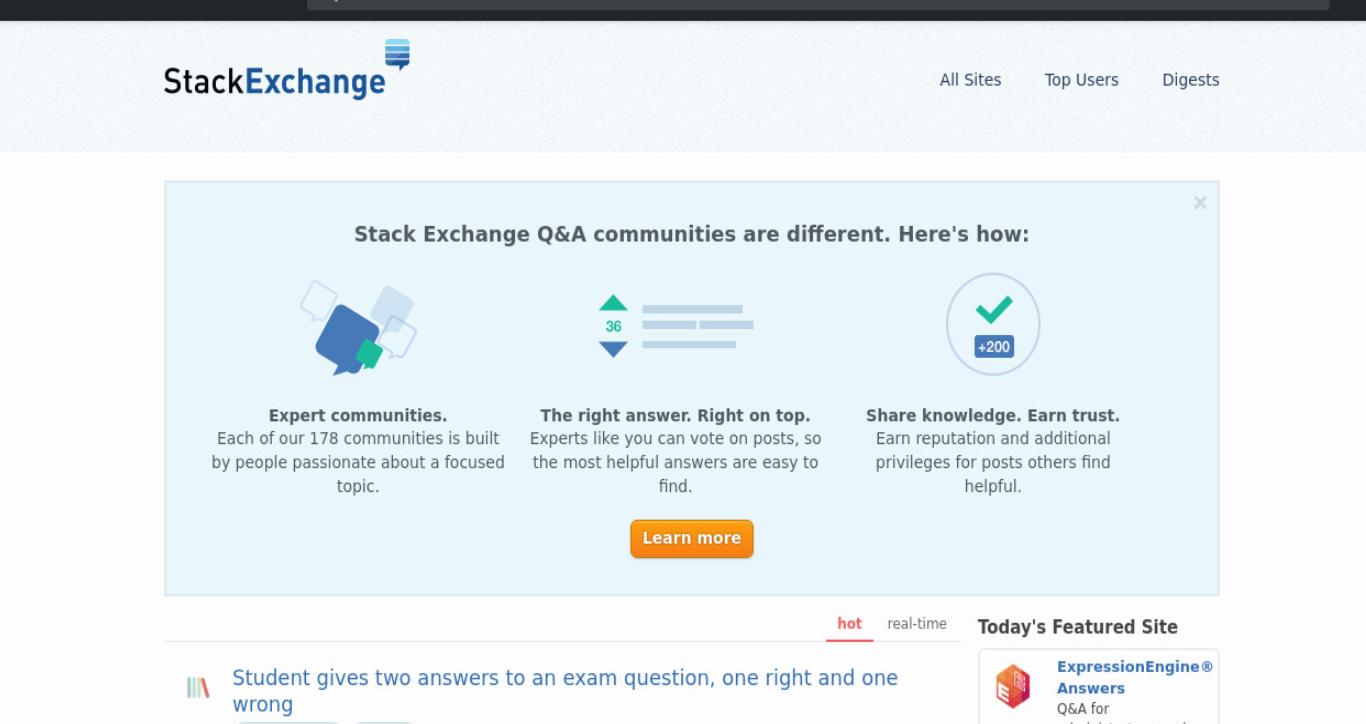Click the search field at top
Image resolution: width=1366 pixels, height=724 pixels.
(x=818, y=3)
